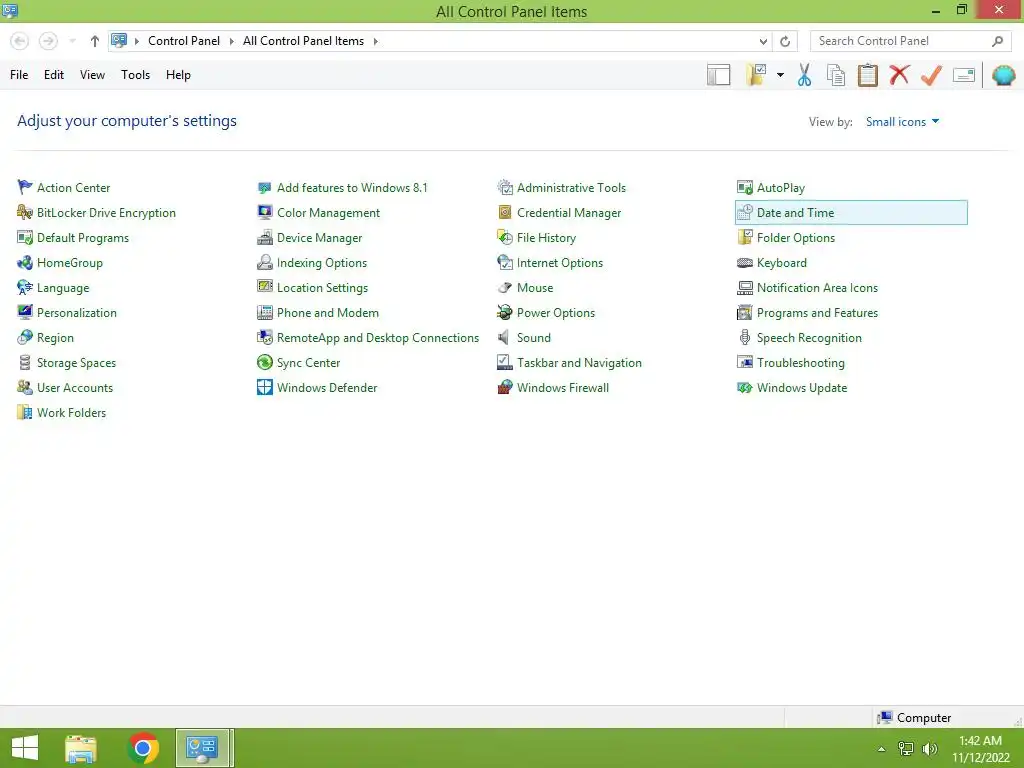The height and width of the screenshot is (768, 1024).
Task: Open the Device Manager icon
Action: pyautogui.click(x=264, y=238)
